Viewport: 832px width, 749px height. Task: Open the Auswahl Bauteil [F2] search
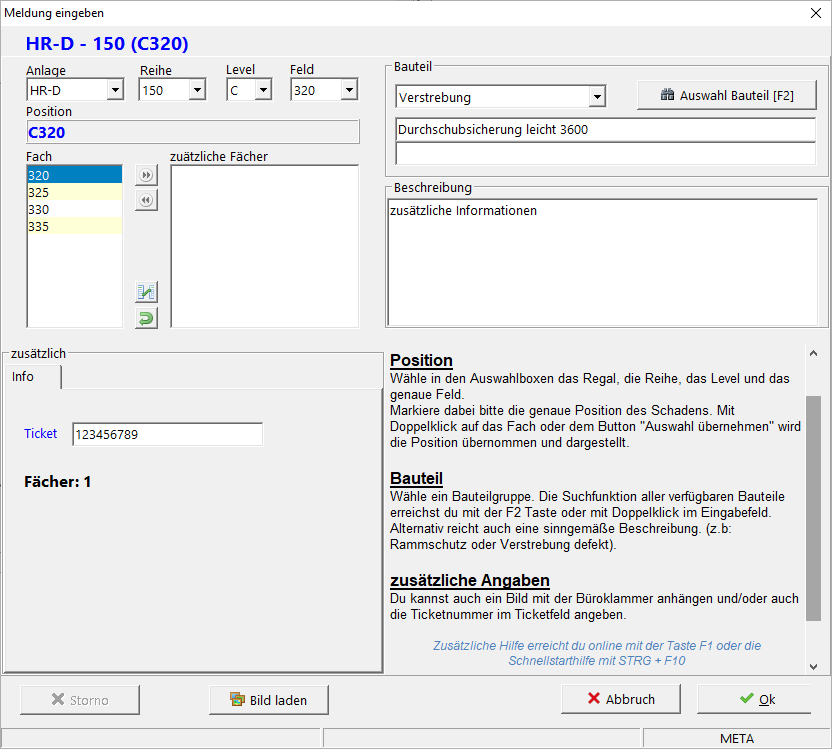tap(727, 96)
